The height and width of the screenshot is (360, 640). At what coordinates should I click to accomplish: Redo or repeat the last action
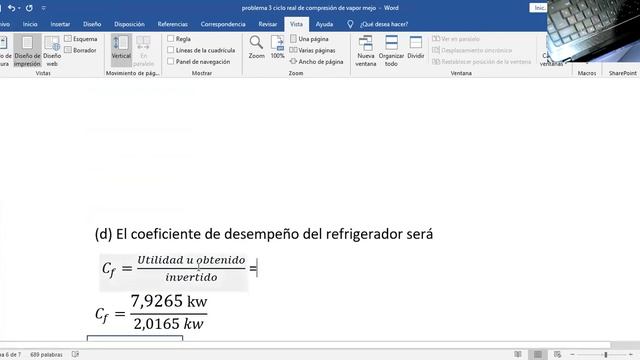[29, 8]
